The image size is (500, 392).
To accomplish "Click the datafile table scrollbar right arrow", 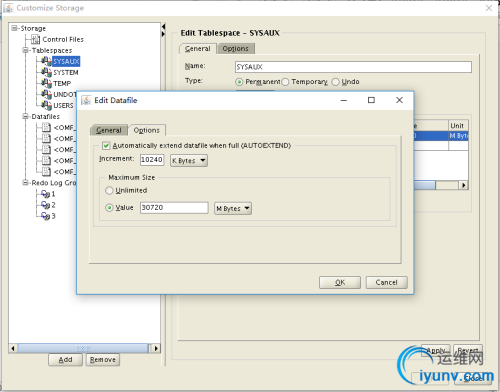I will click(464, 185).
